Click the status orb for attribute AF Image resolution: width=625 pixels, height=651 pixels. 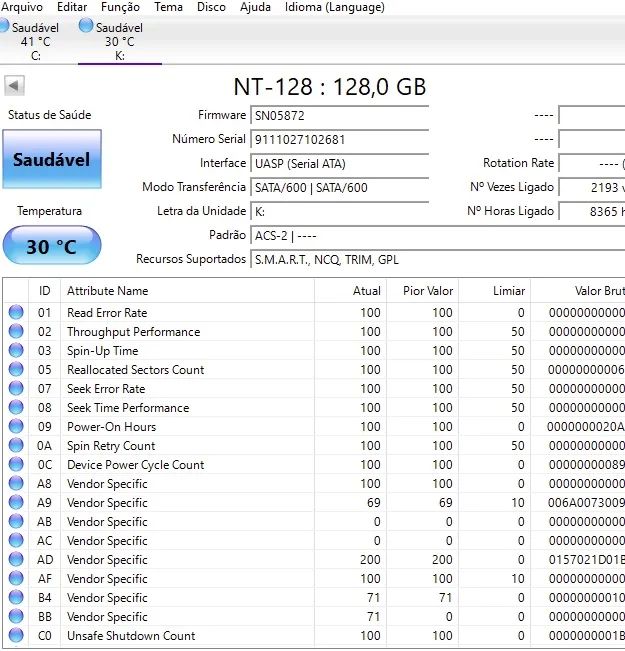coord(16,578)
